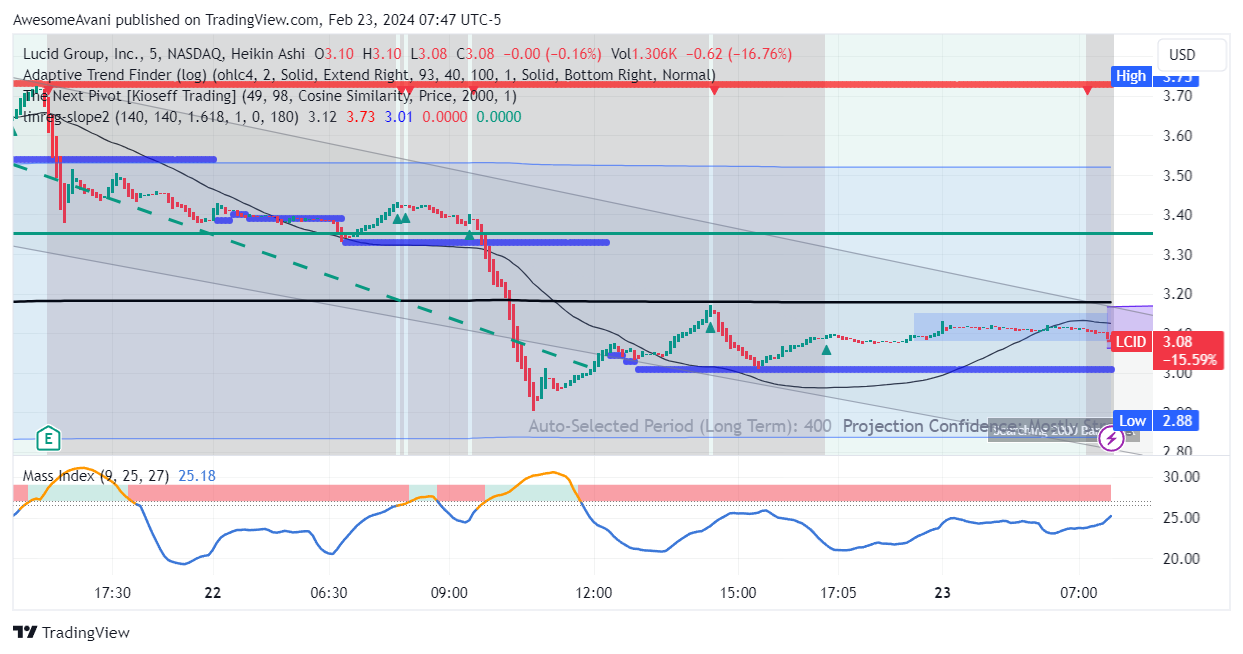
Task: Click the Auto-Selected Period (Long Term): 400 text
Action: click(680, 426)
